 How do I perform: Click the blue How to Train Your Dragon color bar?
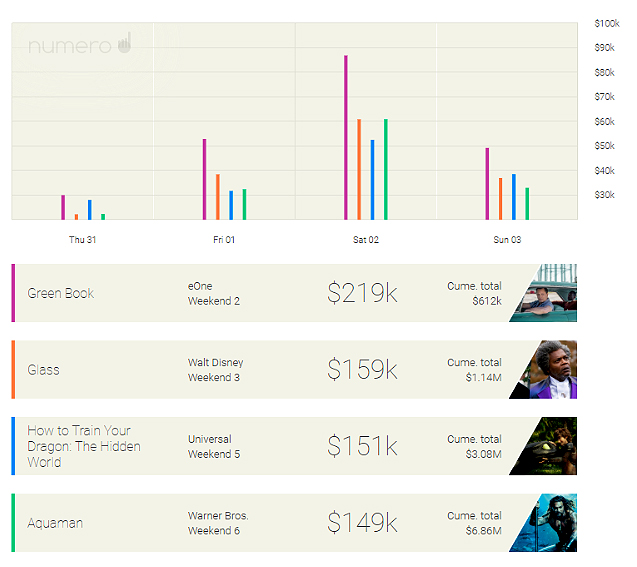pyautogui.click(x=13, y=446)
